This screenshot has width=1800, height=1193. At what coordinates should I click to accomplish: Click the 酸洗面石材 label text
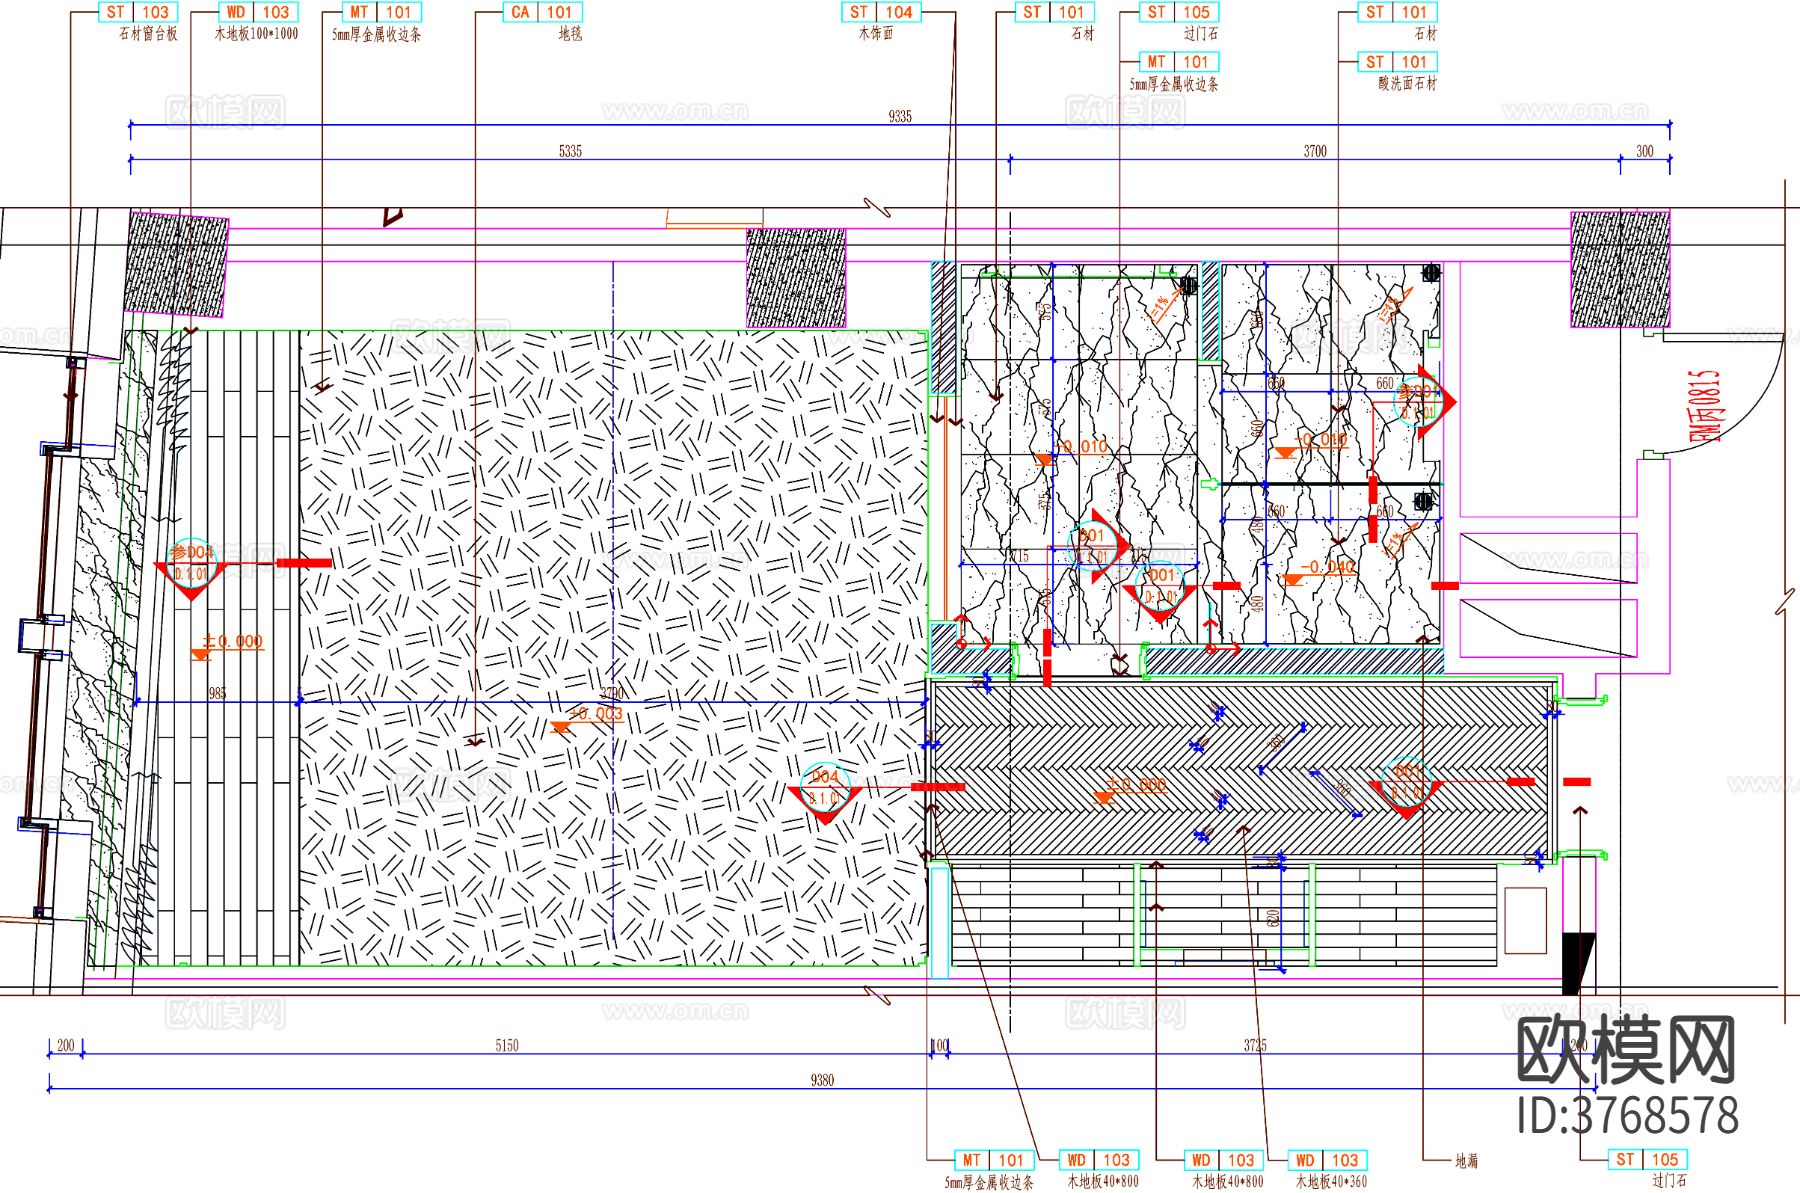pos(1407,84)
